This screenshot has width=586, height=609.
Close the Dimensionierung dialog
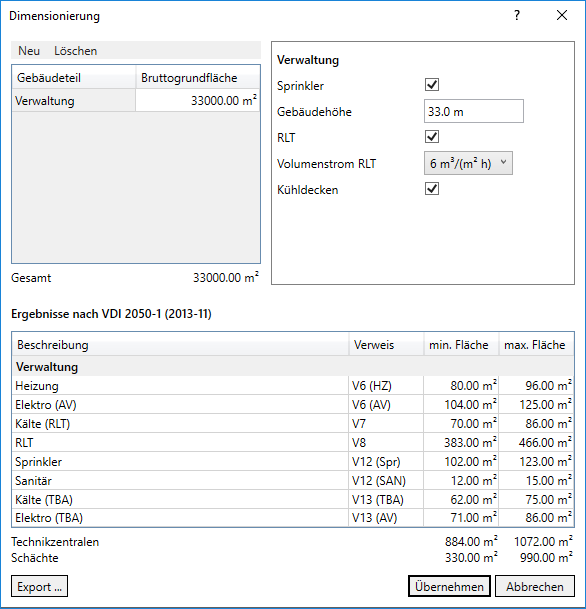point(562,16)
